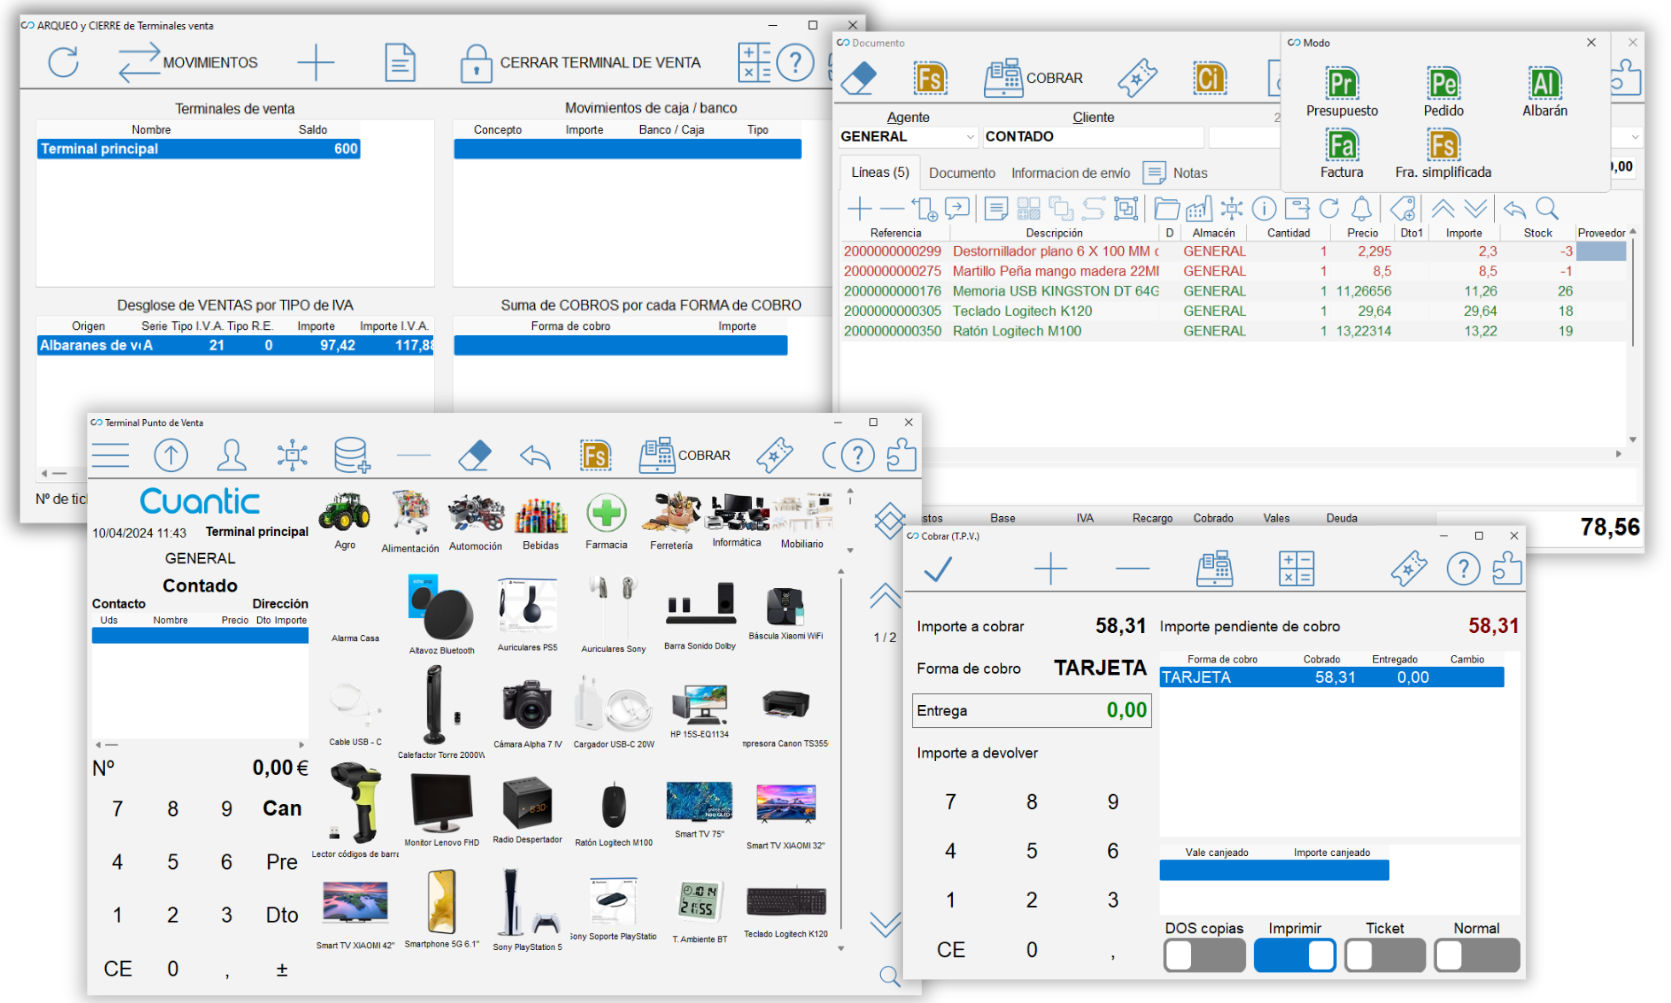The width and height of the screenshot is (1671, 1003).
Task: Open calculator icon in Arqueo window toolbar
Action: (x=754, y=62)
